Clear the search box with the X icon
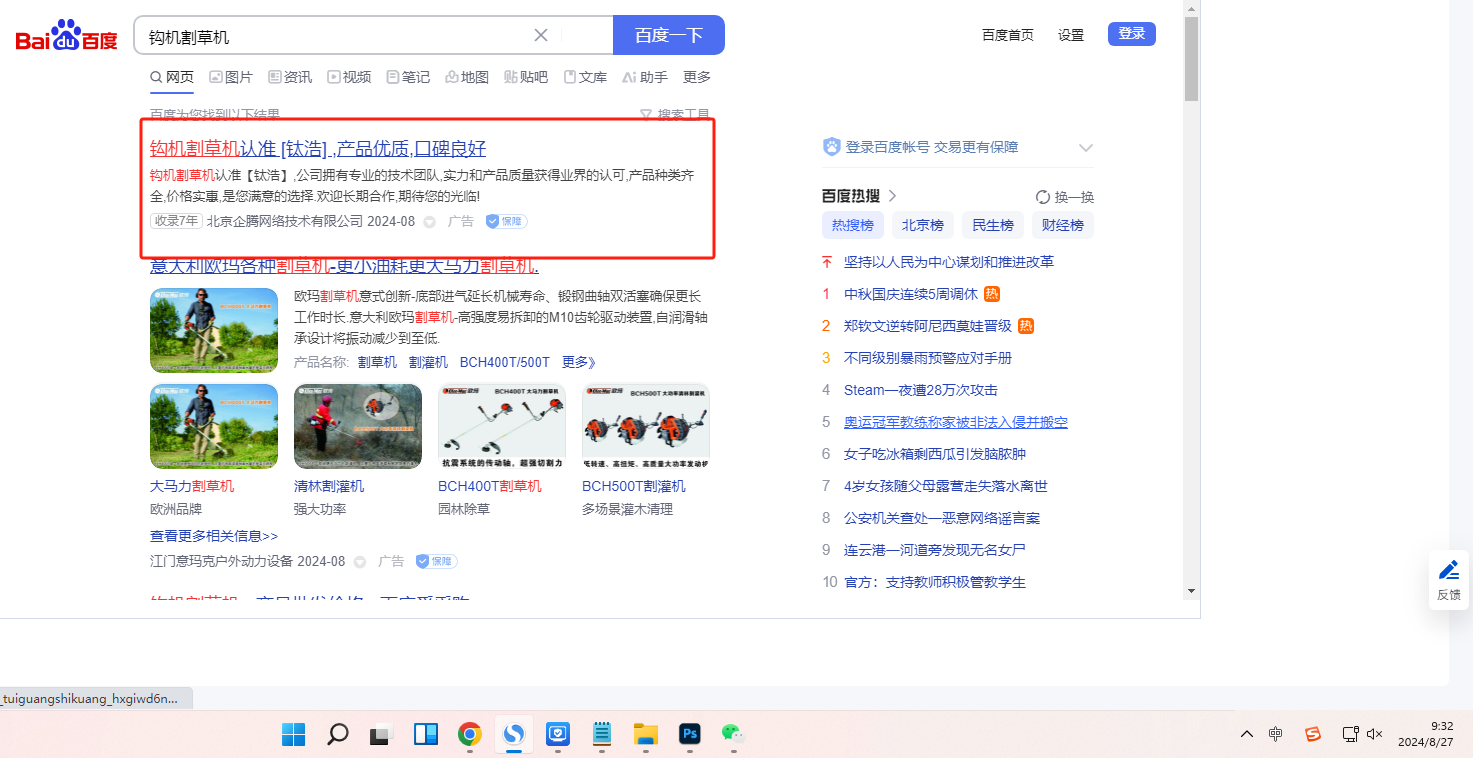The image size is (1473, 758). pos(541,35)
